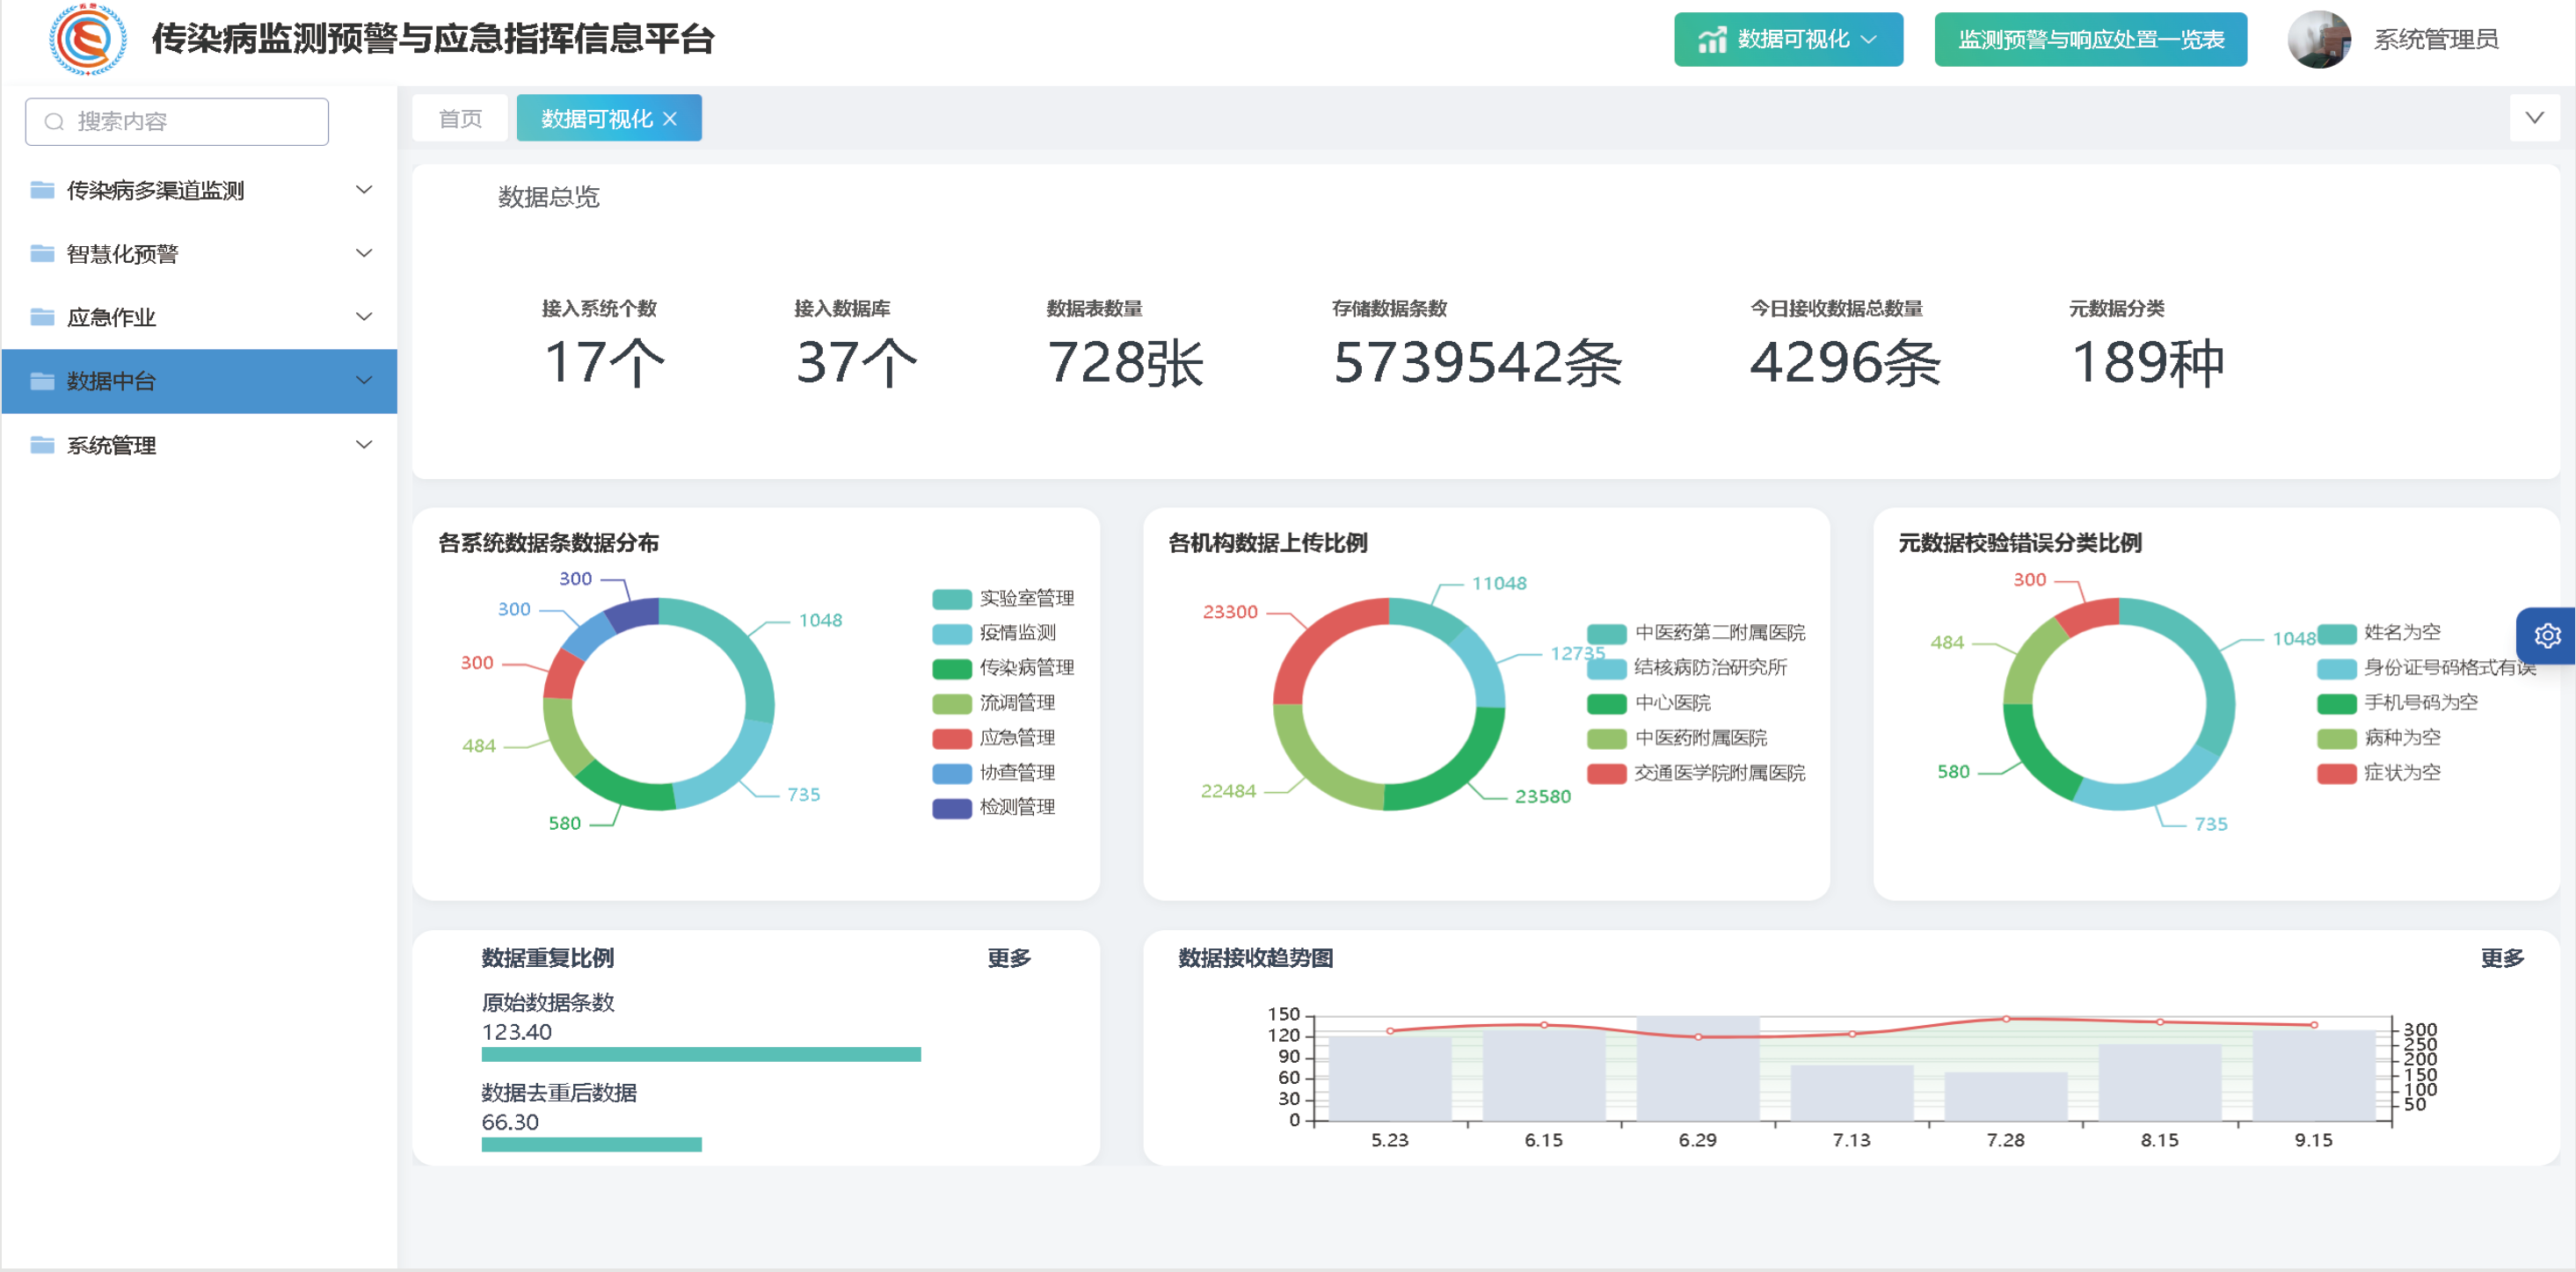Toggle 姓名为空 legend item
The height and width of the screenshot is (1272, 2576).
(x=2379, y=633)
